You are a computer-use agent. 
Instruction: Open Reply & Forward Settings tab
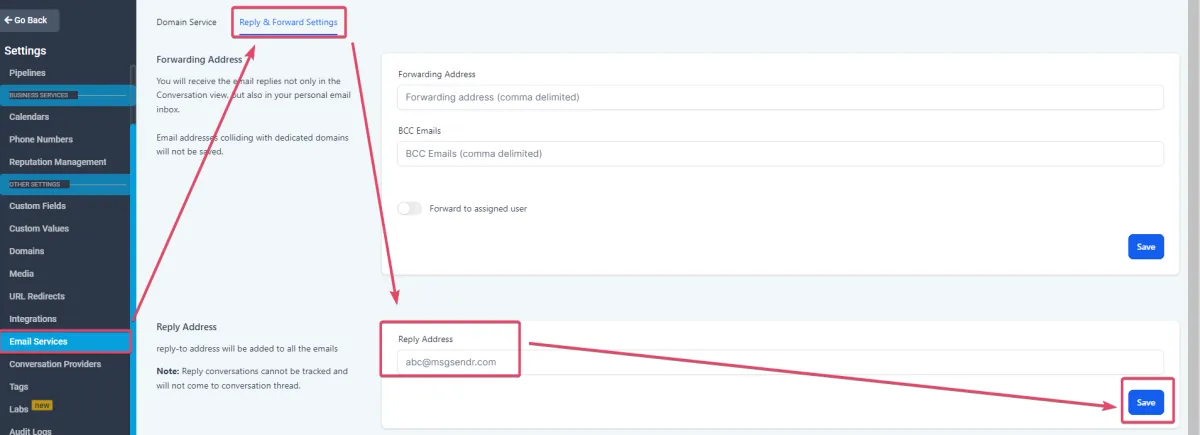288,22
